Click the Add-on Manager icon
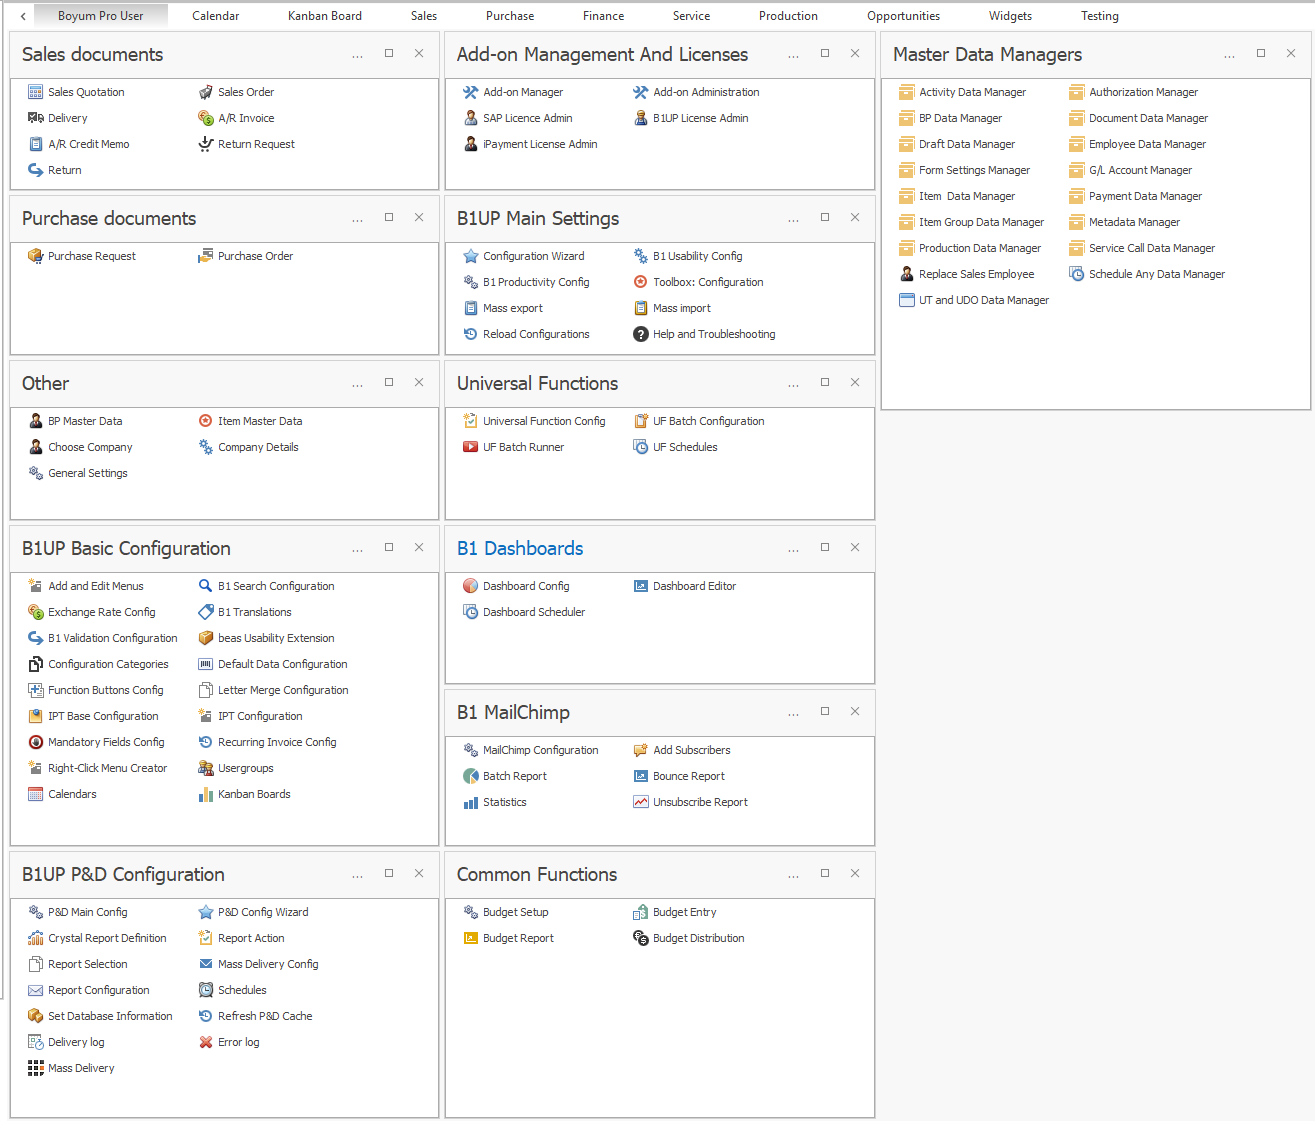 point(471,92)
